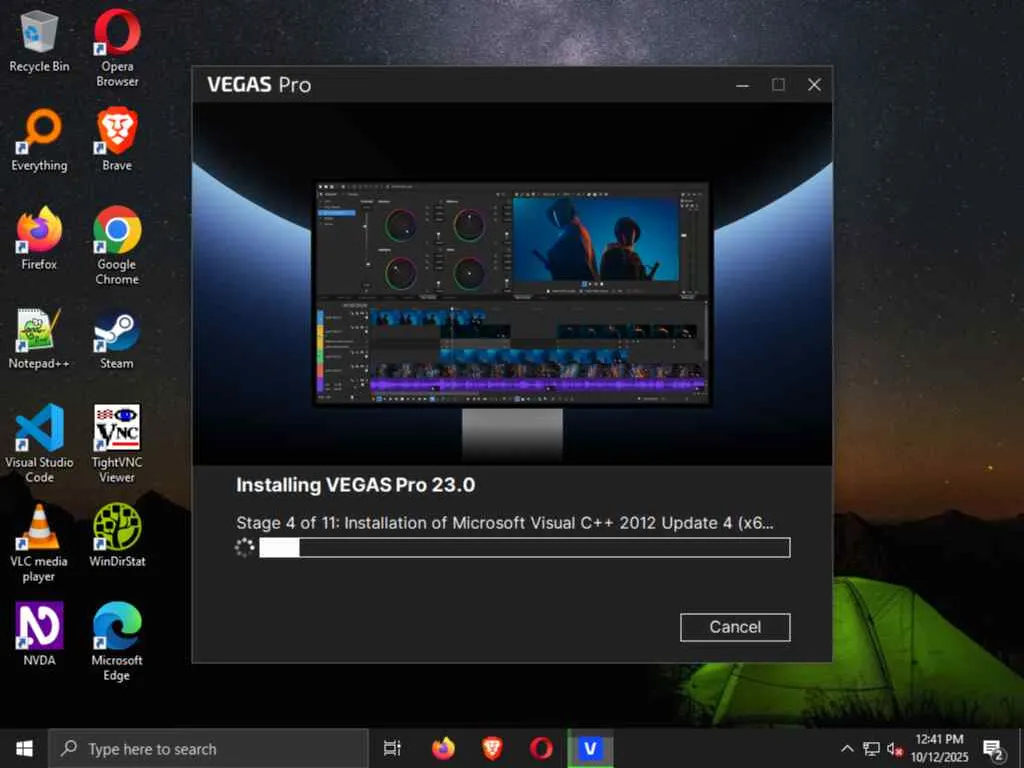Open the Windows Start menu
Viewport: 1024px width, 768px height.
(24, 748)
